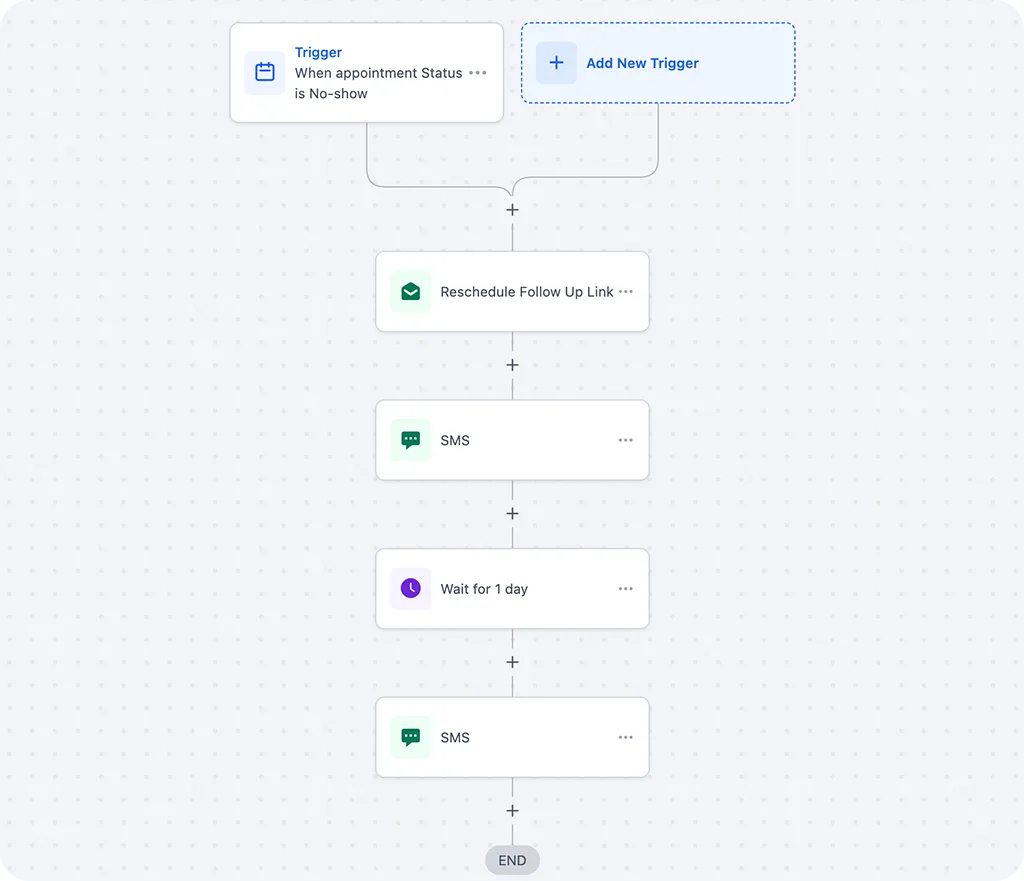Add a step above Reschedule Follow Up Link

click(512, 210)
